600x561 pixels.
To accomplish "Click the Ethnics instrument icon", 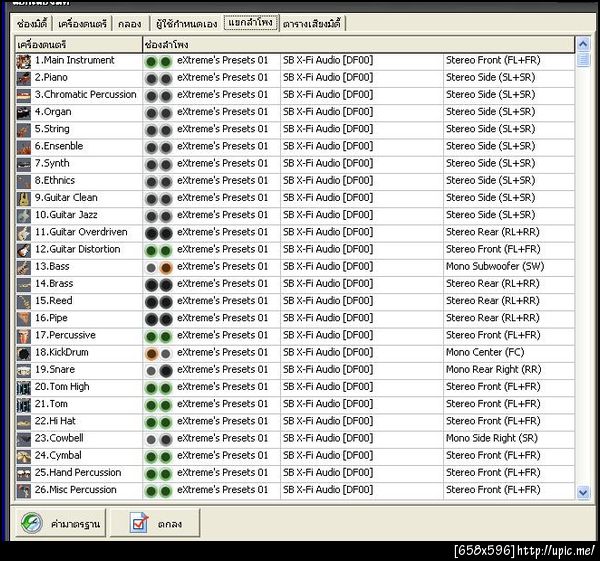I will coord(24,181).
